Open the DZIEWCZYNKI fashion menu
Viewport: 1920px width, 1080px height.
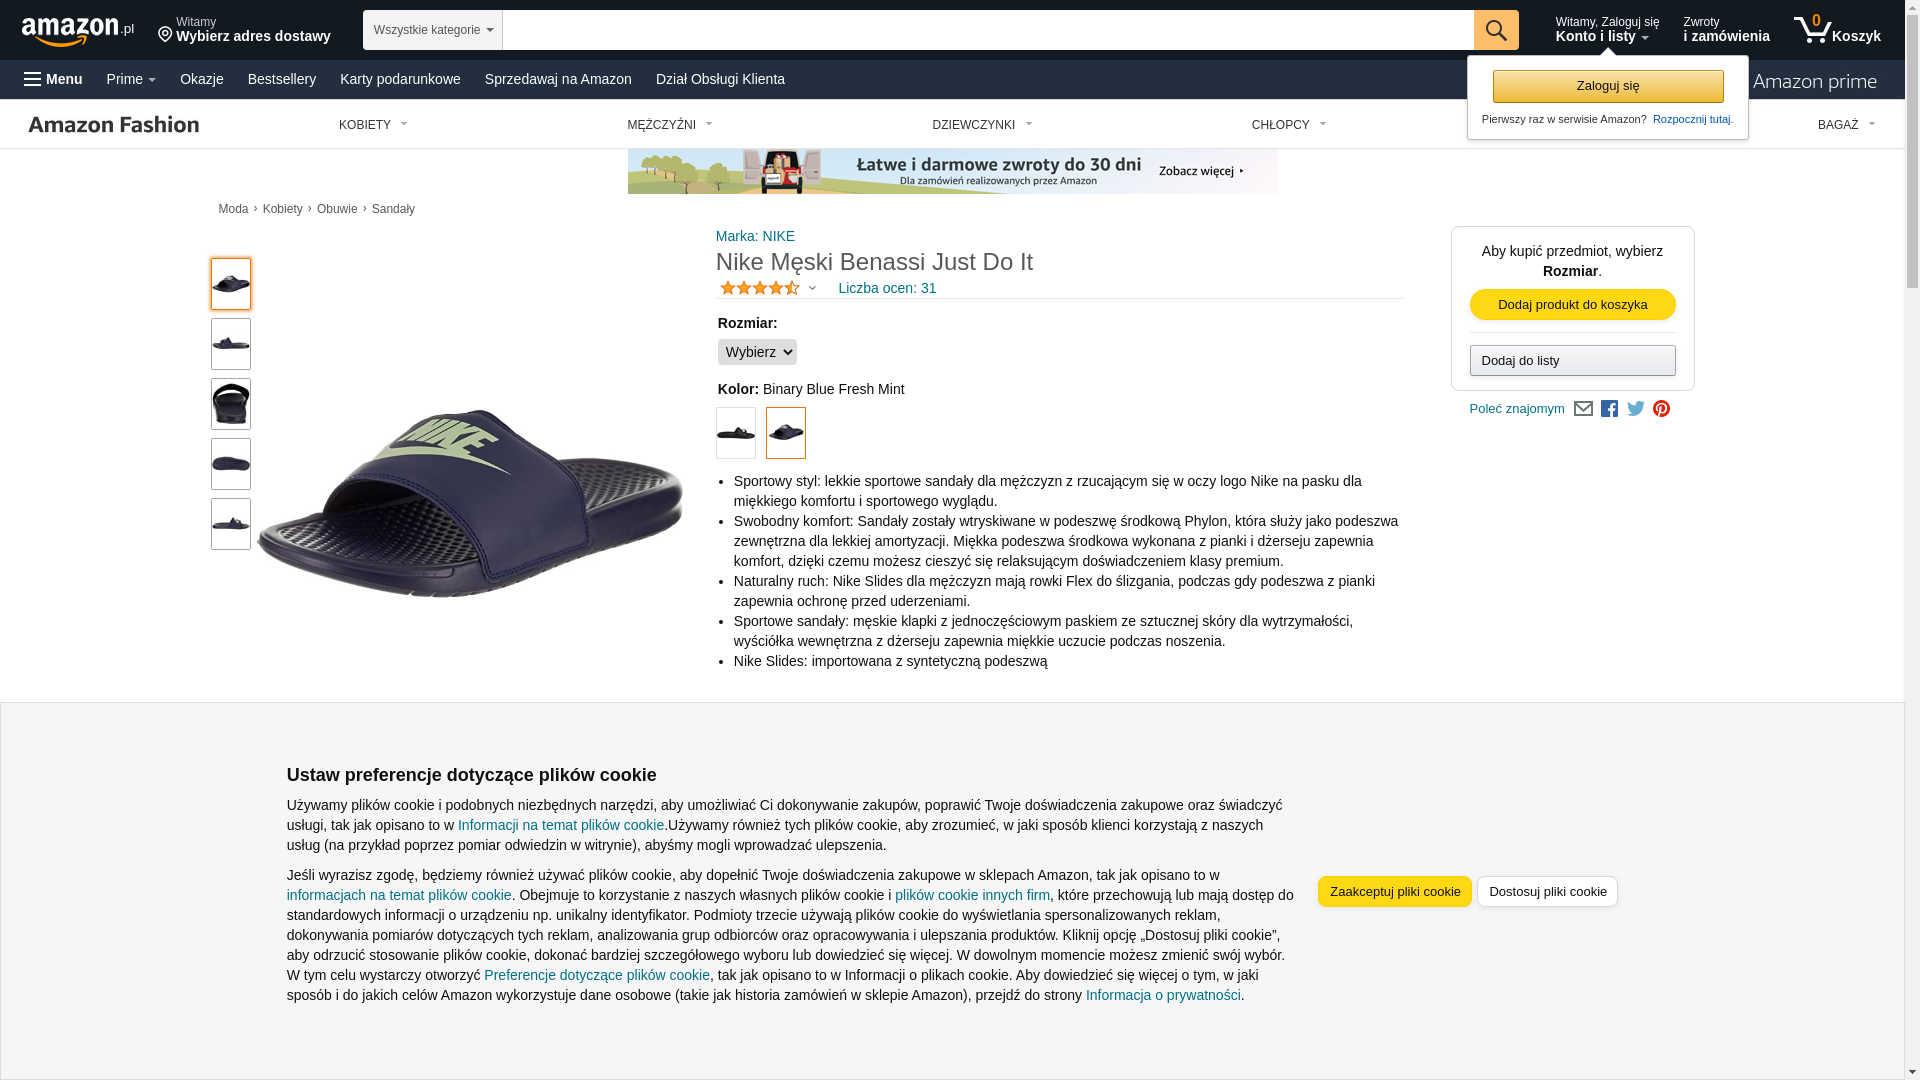point(982,125)
